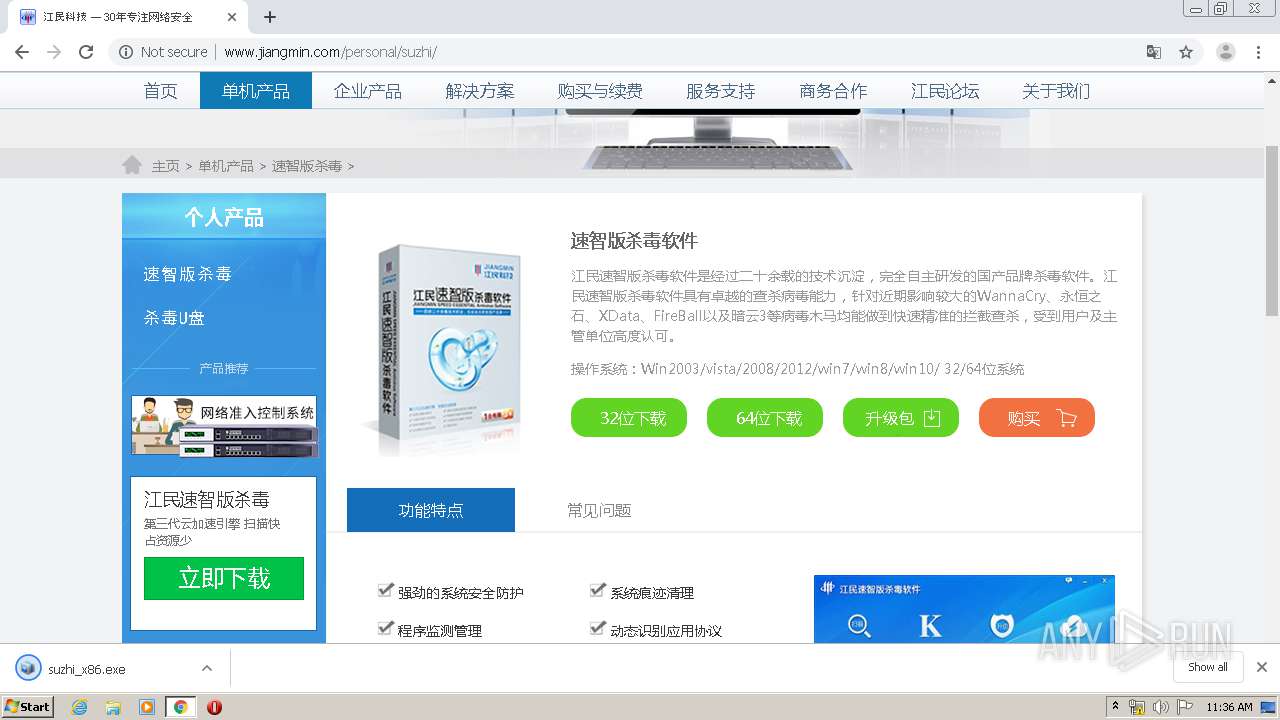The width and height of the screenshot is (1280, 720).
Task: Click the 速智版杀毒软件 product title
Action: 634,241
